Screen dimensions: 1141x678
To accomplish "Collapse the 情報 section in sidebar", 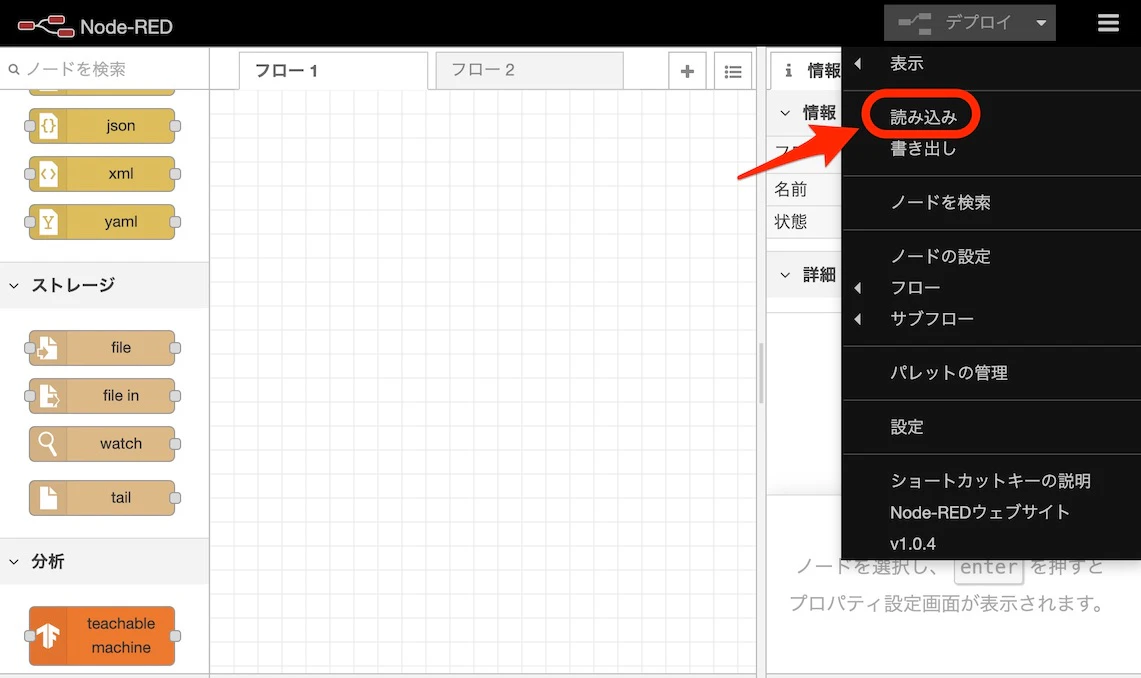I will pos(785,113).
